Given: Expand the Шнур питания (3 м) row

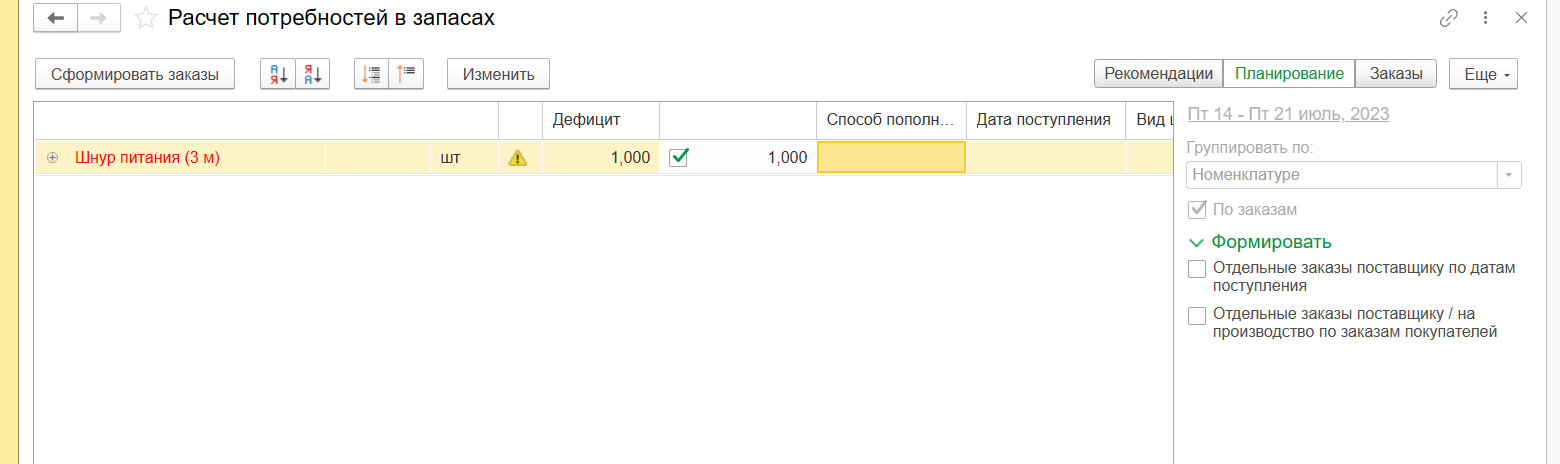Looking at the screenshot, I should [53, 158].
